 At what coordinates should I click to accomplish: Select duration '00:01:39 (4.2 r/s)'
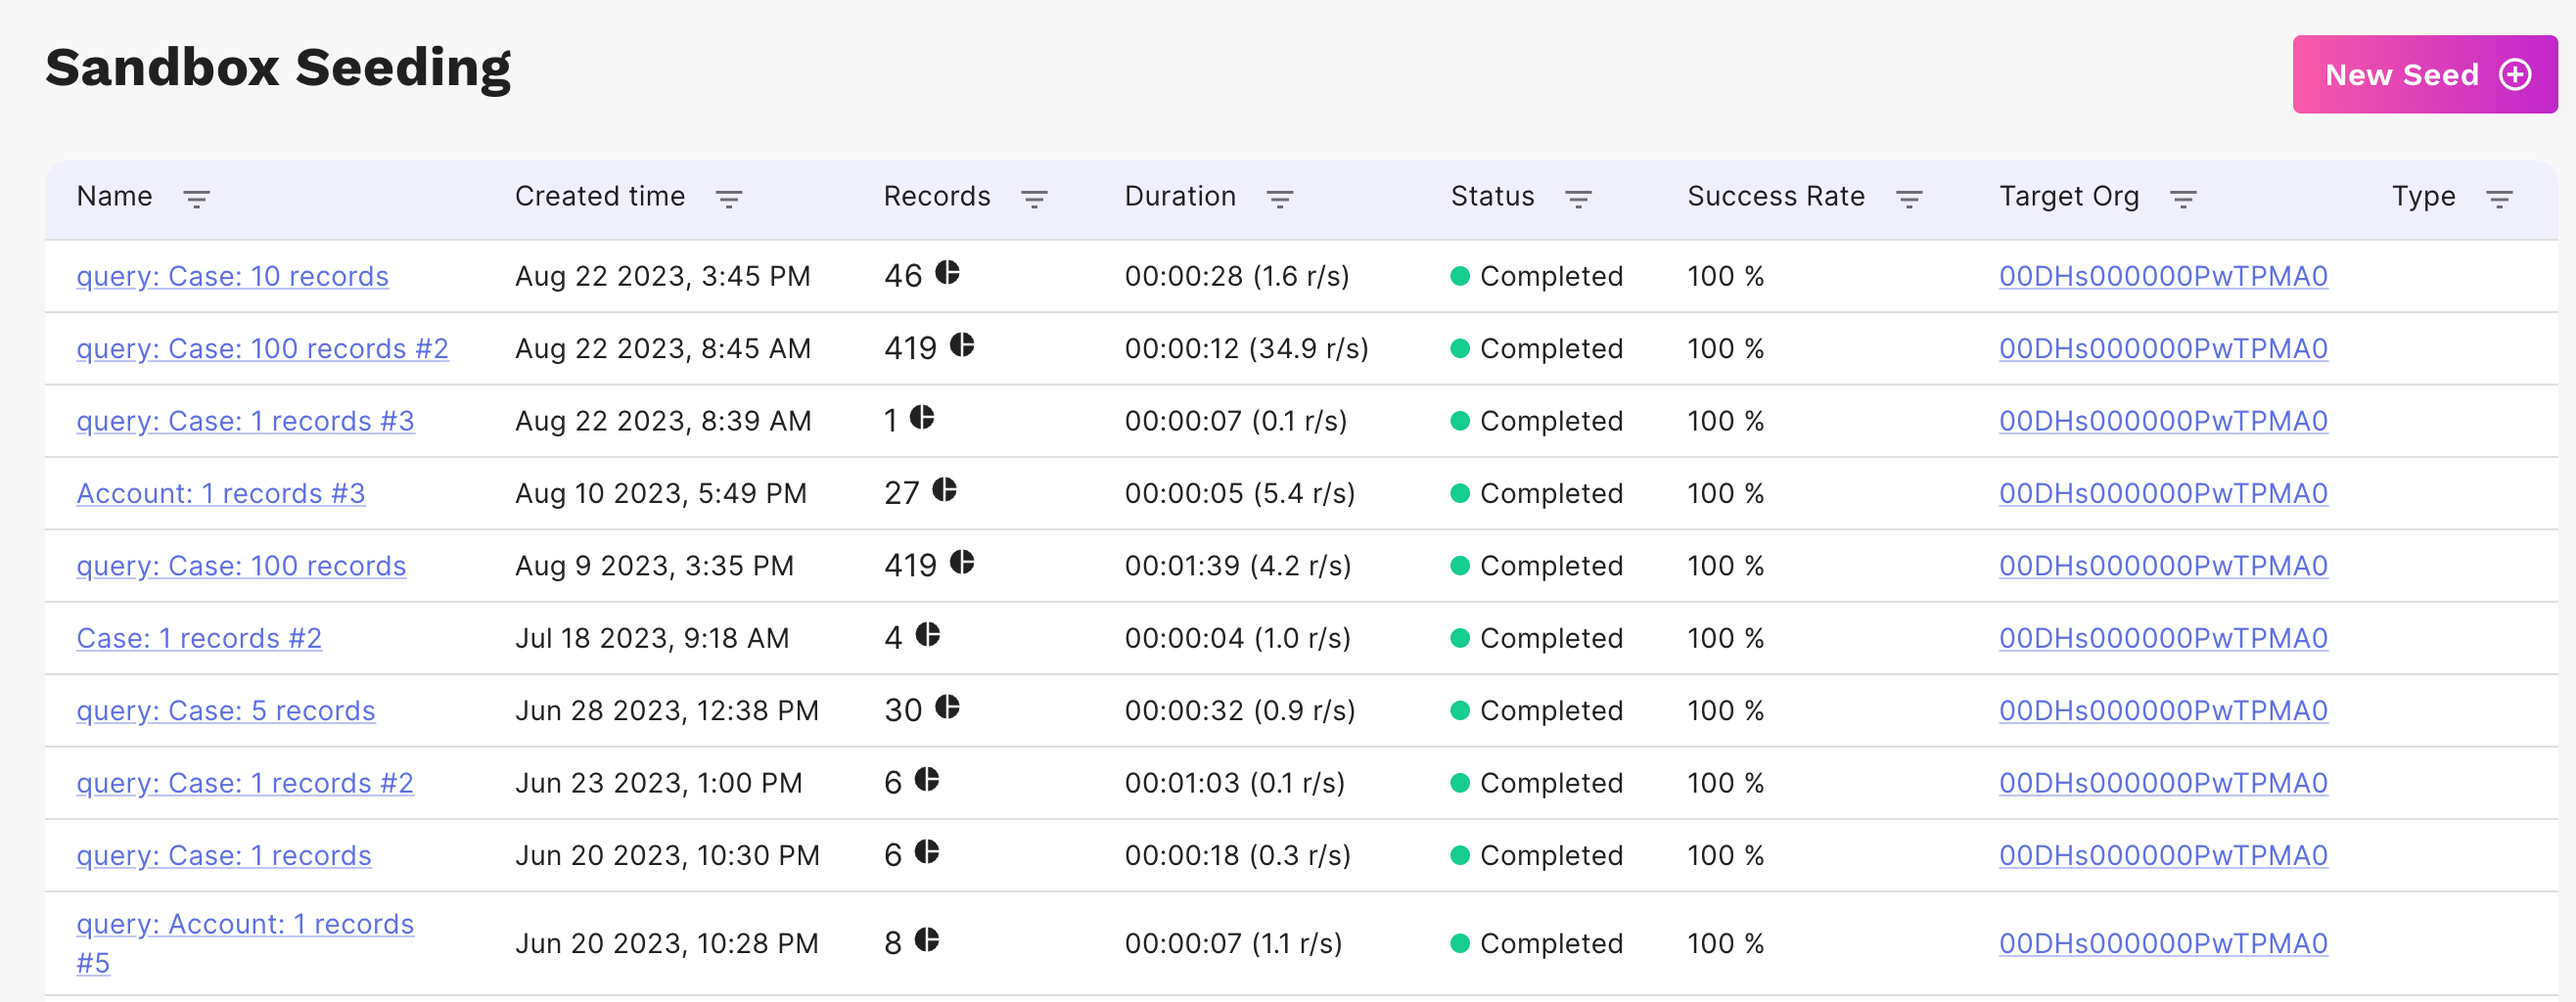[1237, 566]
